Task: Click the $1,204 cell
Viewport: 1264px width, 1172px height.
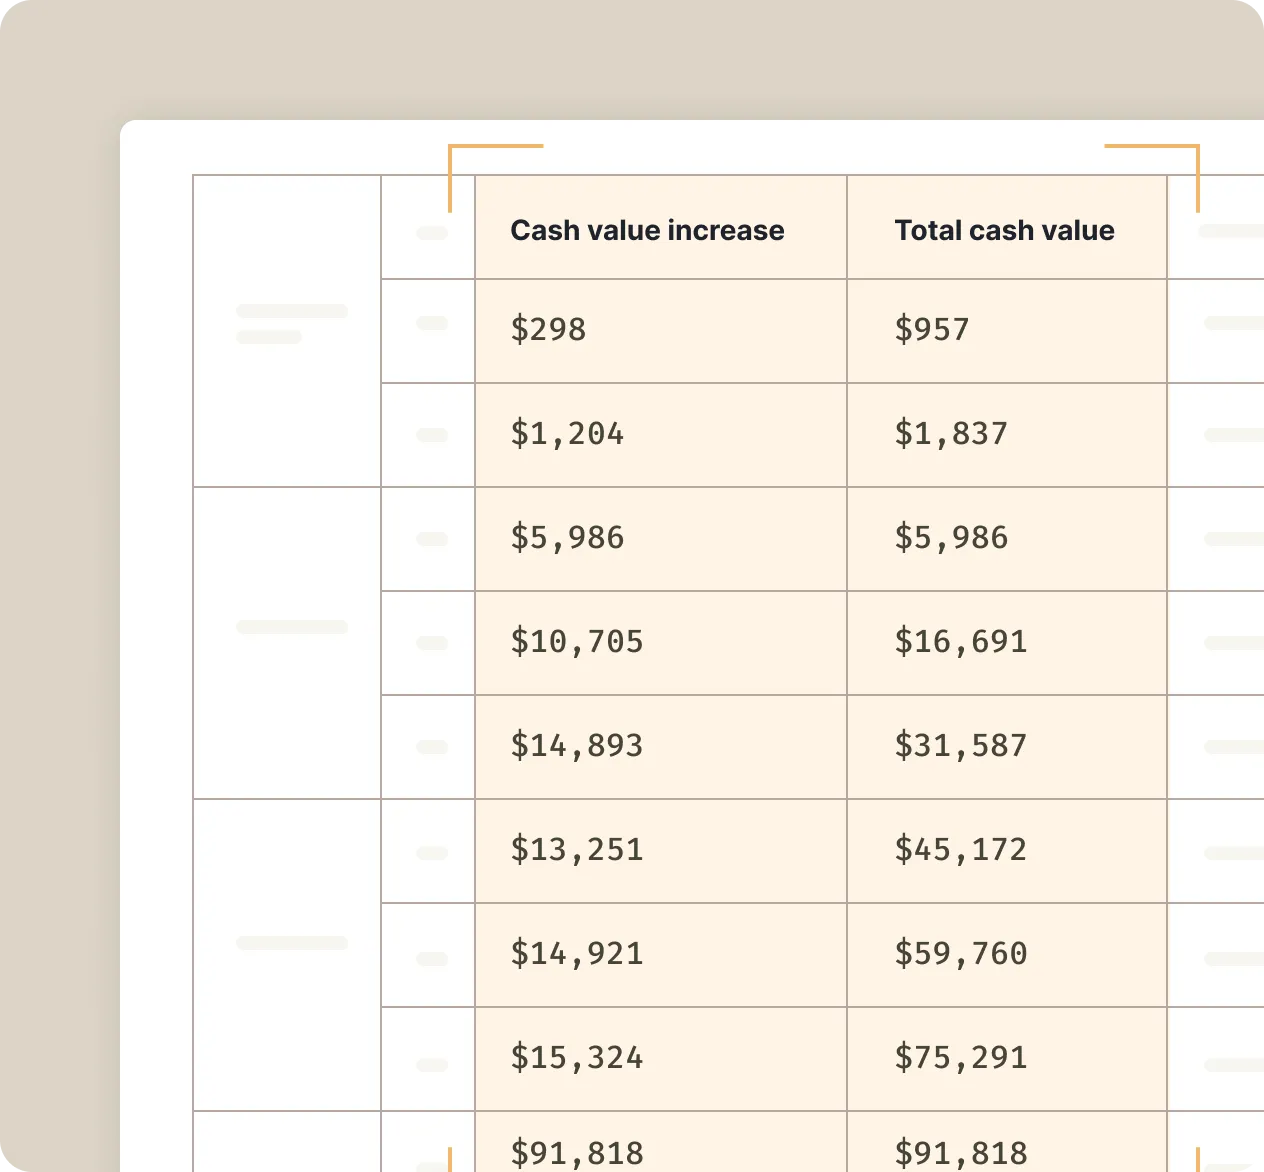Action: click(x=567, y=433)
